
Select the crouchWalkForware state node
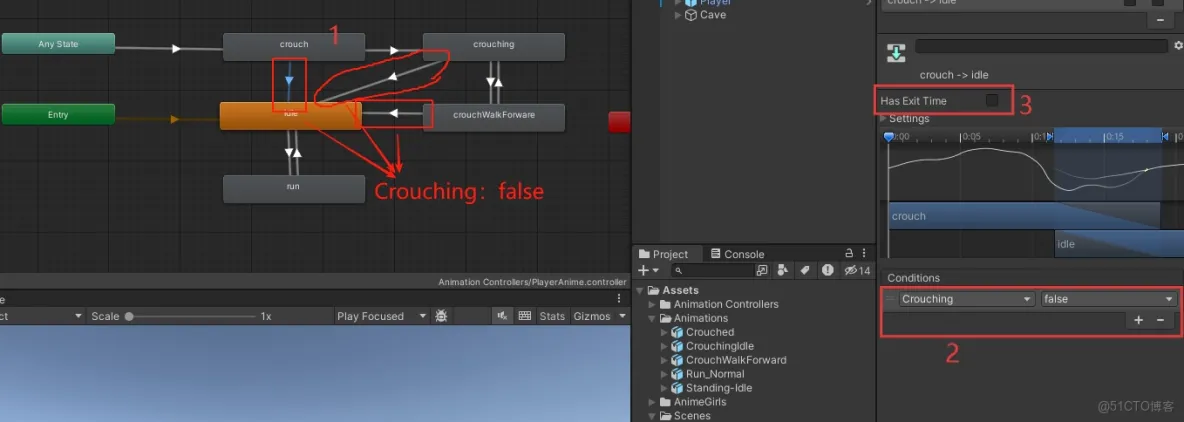pyautogui.click(x=494, y=118)
